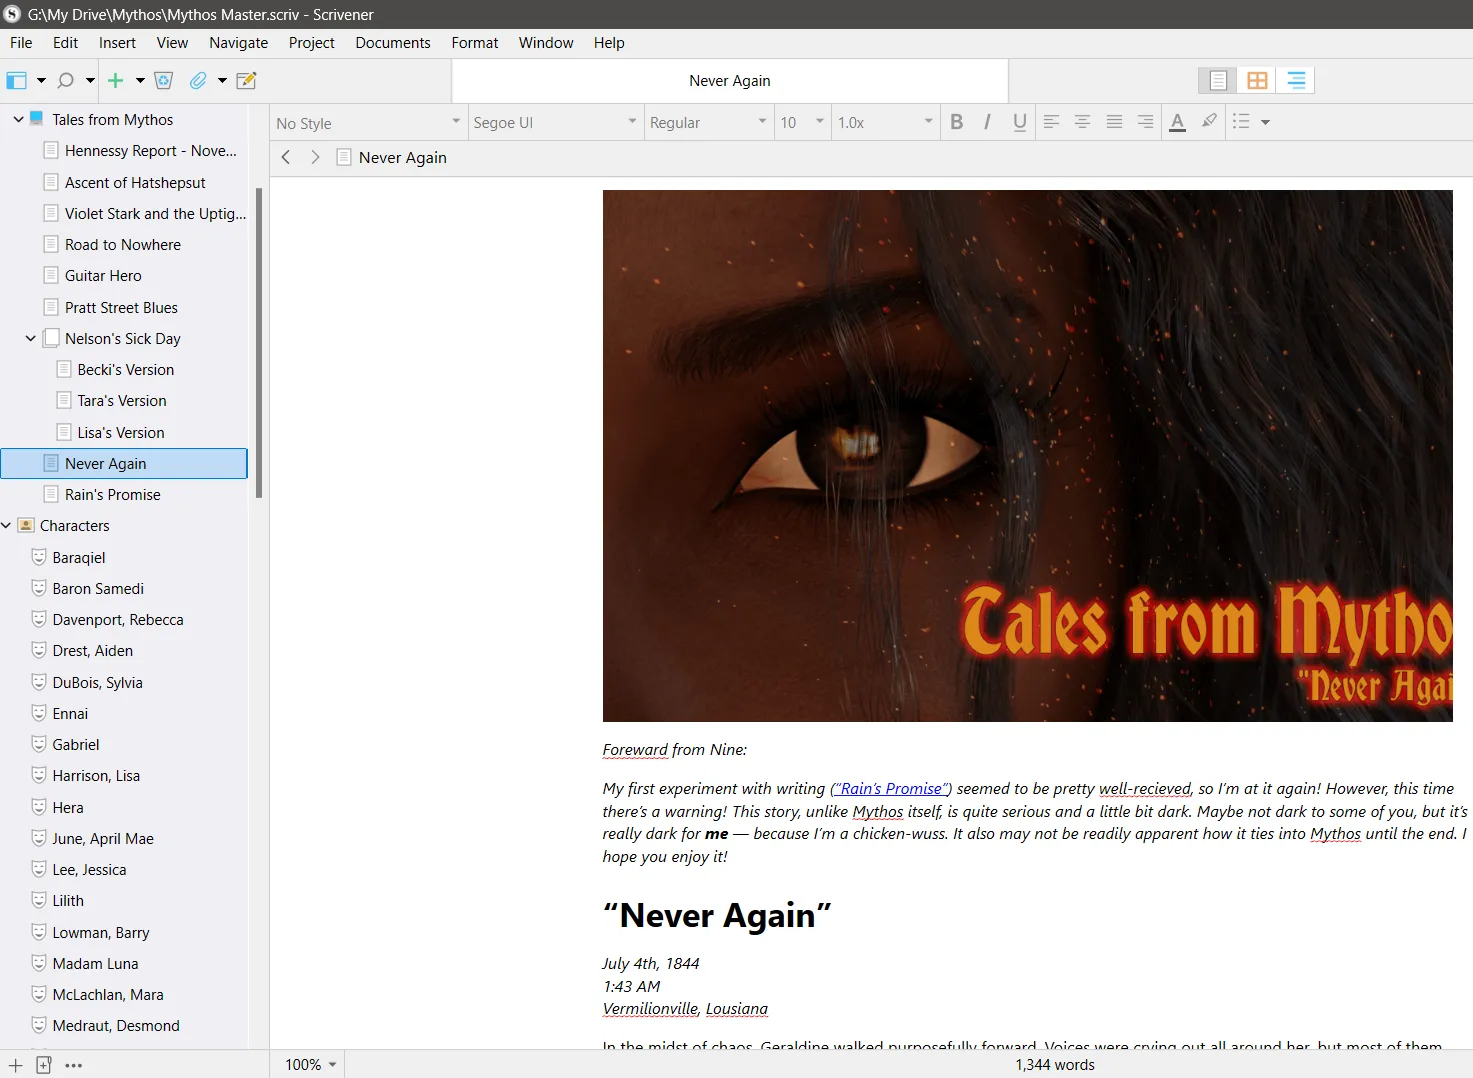Open the View toolbar dropdown arrow
This screenshot has width=1473, height=1078.
41,81
